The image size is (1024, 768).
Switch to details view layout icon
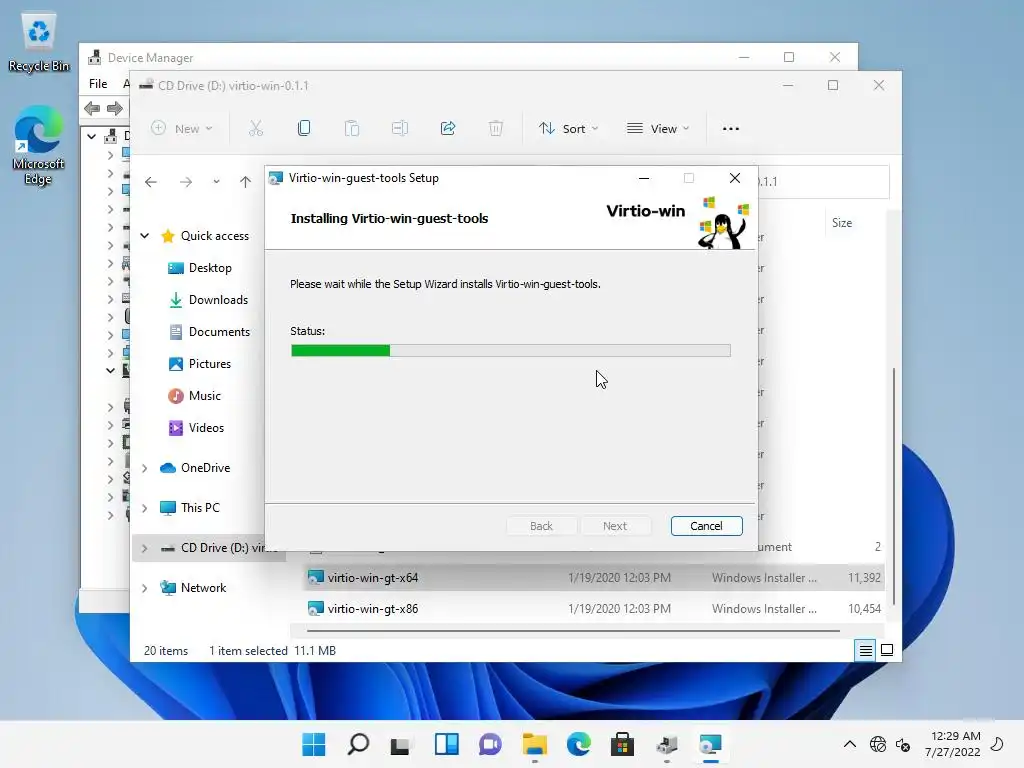coord(865,650)
